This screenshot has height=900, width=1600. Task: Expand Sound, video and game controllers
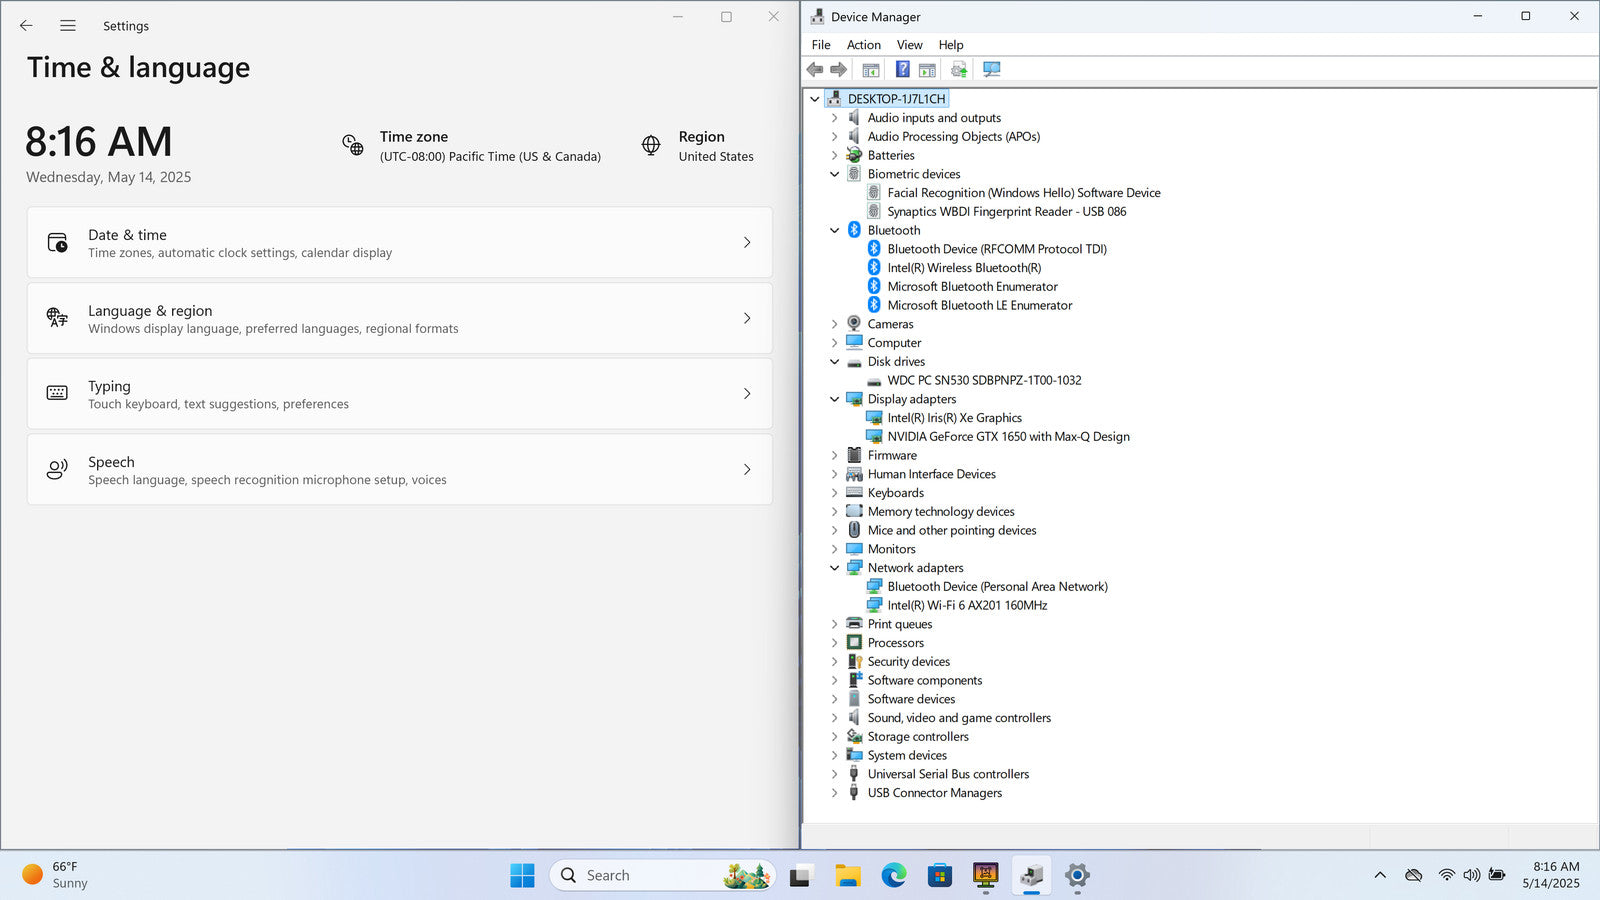pyautogui.click(x=835, y=718)
